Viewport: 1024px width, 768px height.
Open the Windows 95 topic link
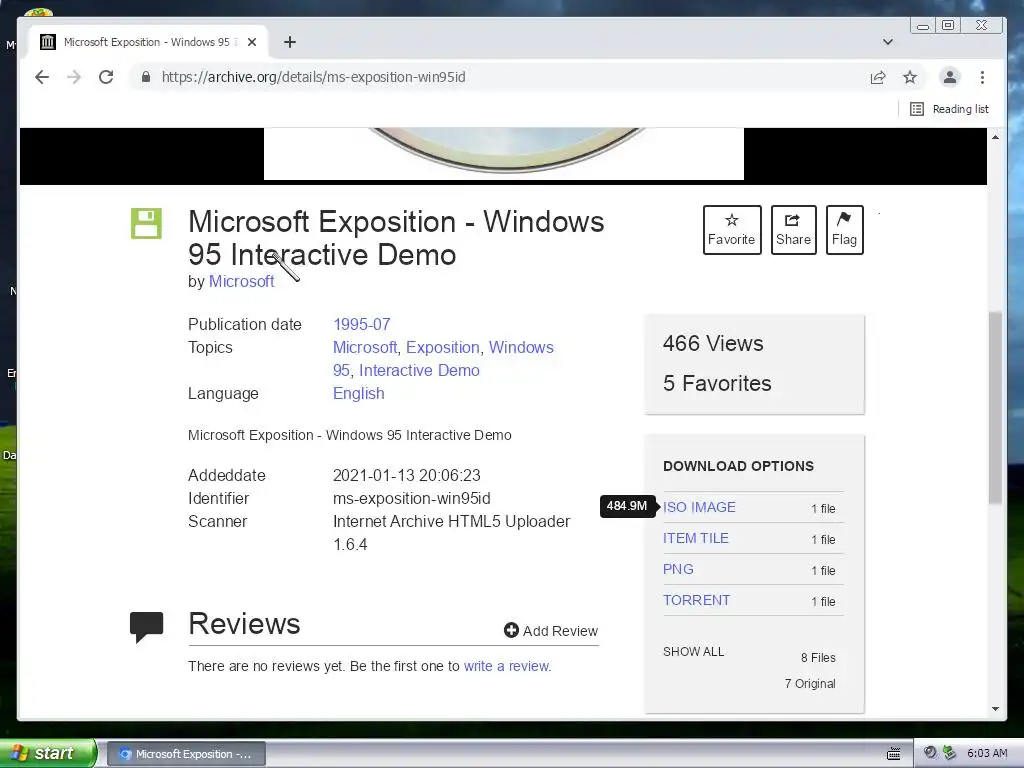[x=521, y=347]
